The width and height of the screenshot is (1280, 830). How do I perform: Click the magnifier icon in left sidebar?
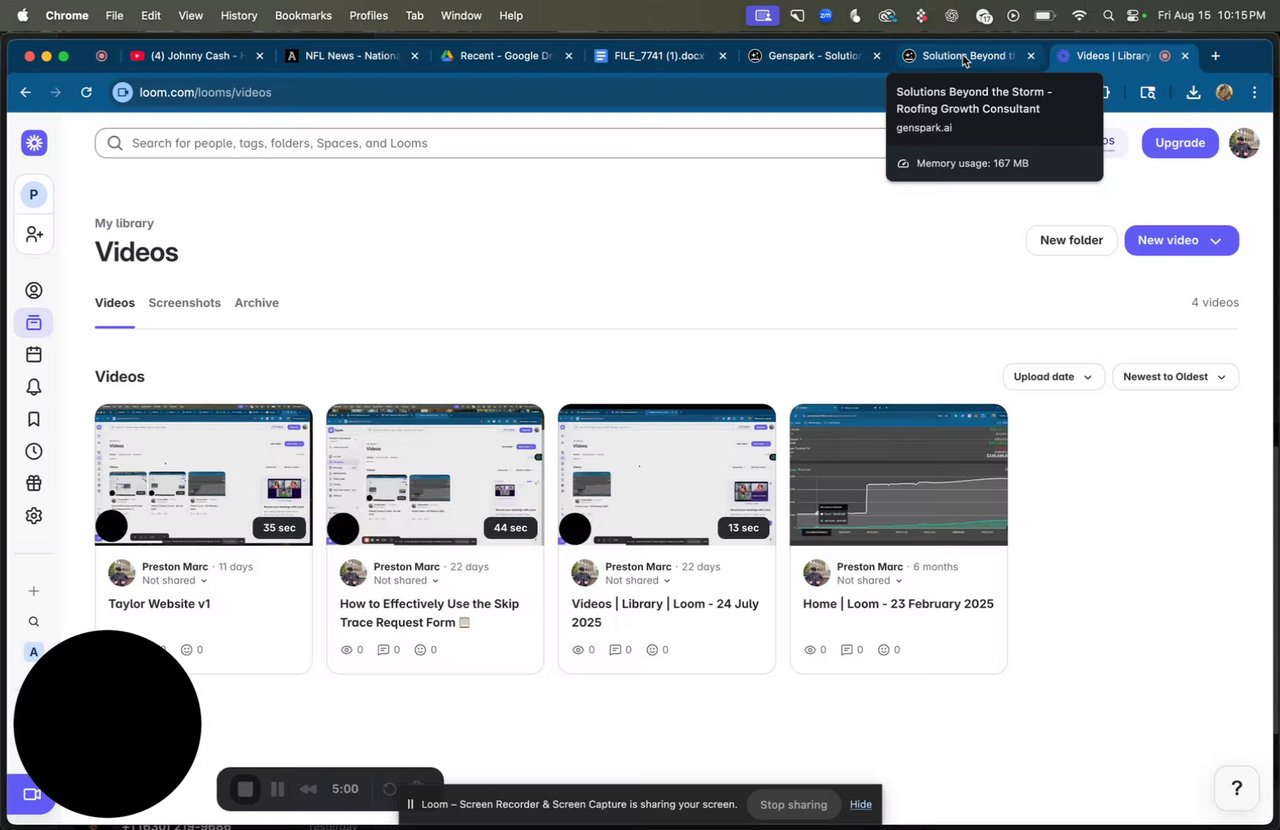point(34,622)
